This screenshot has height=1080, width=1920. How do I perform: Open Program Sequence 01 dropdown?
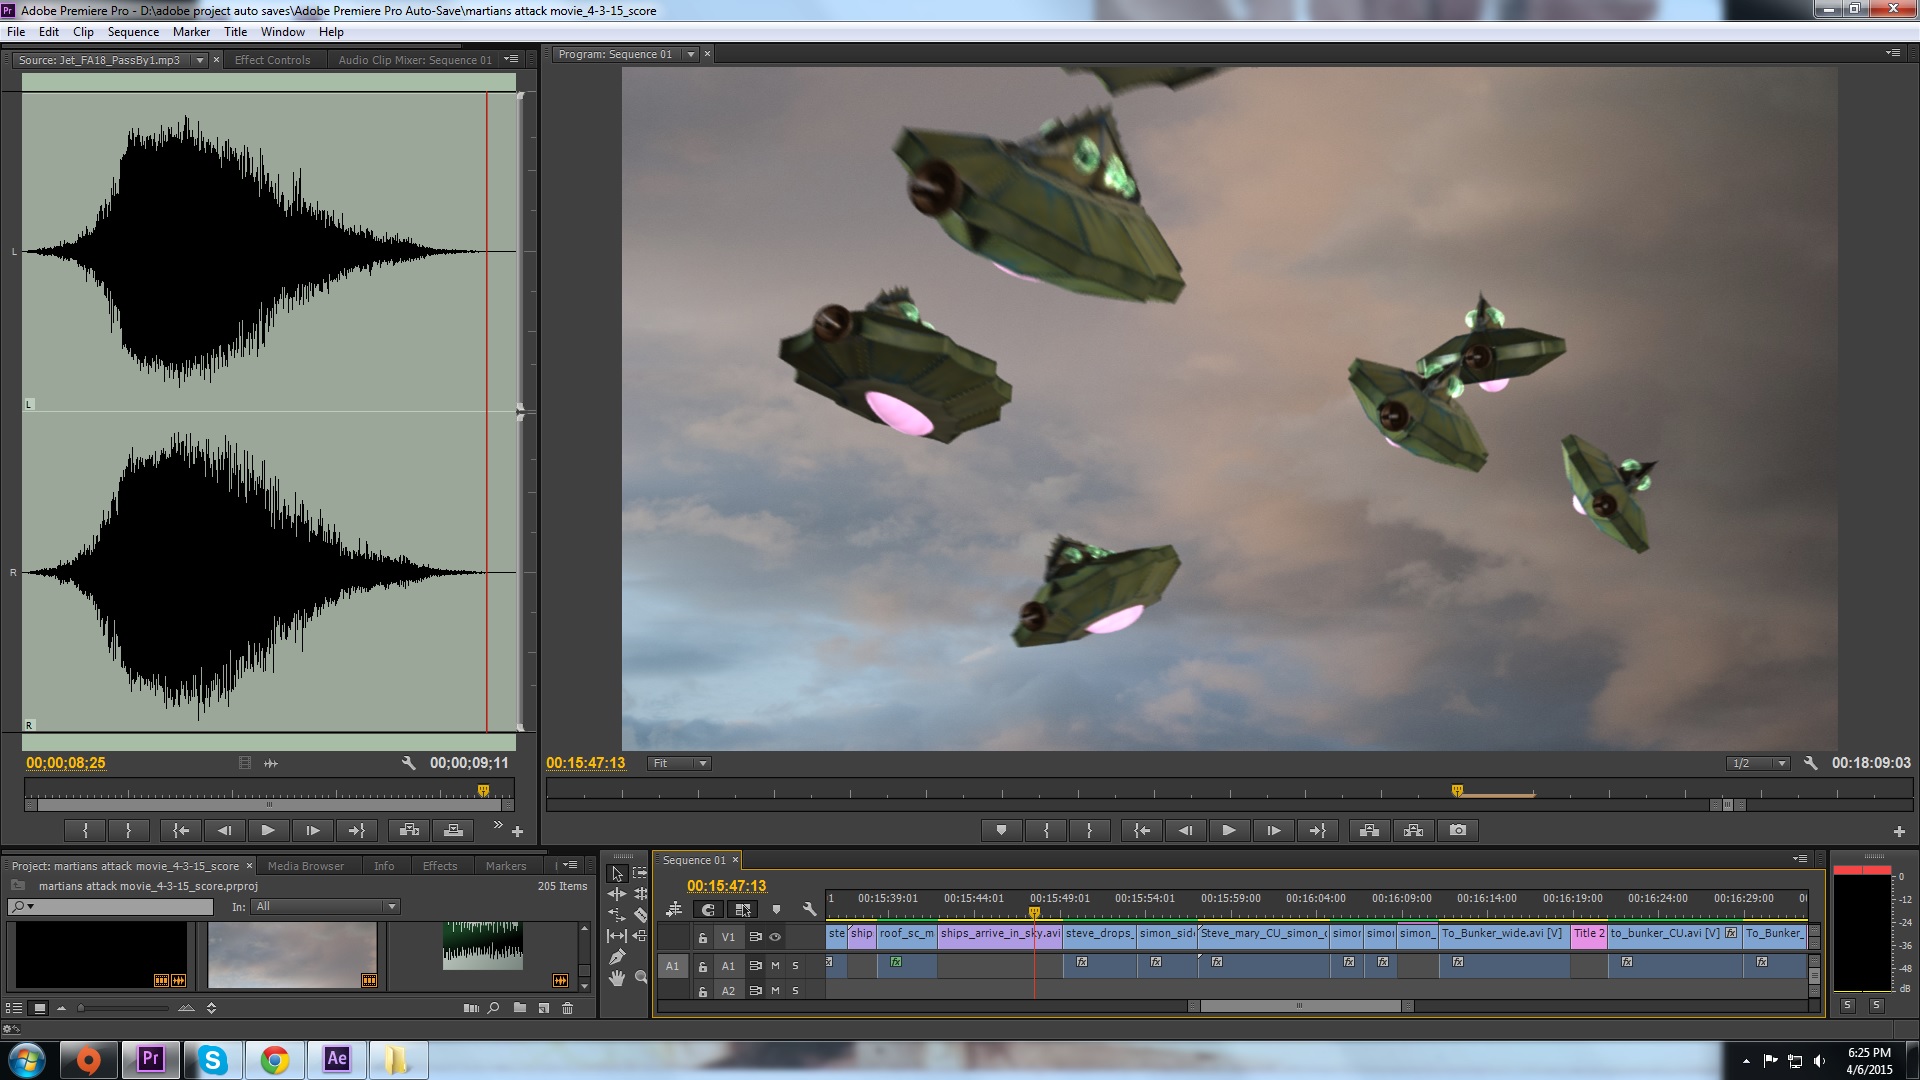tap(690, 54)
